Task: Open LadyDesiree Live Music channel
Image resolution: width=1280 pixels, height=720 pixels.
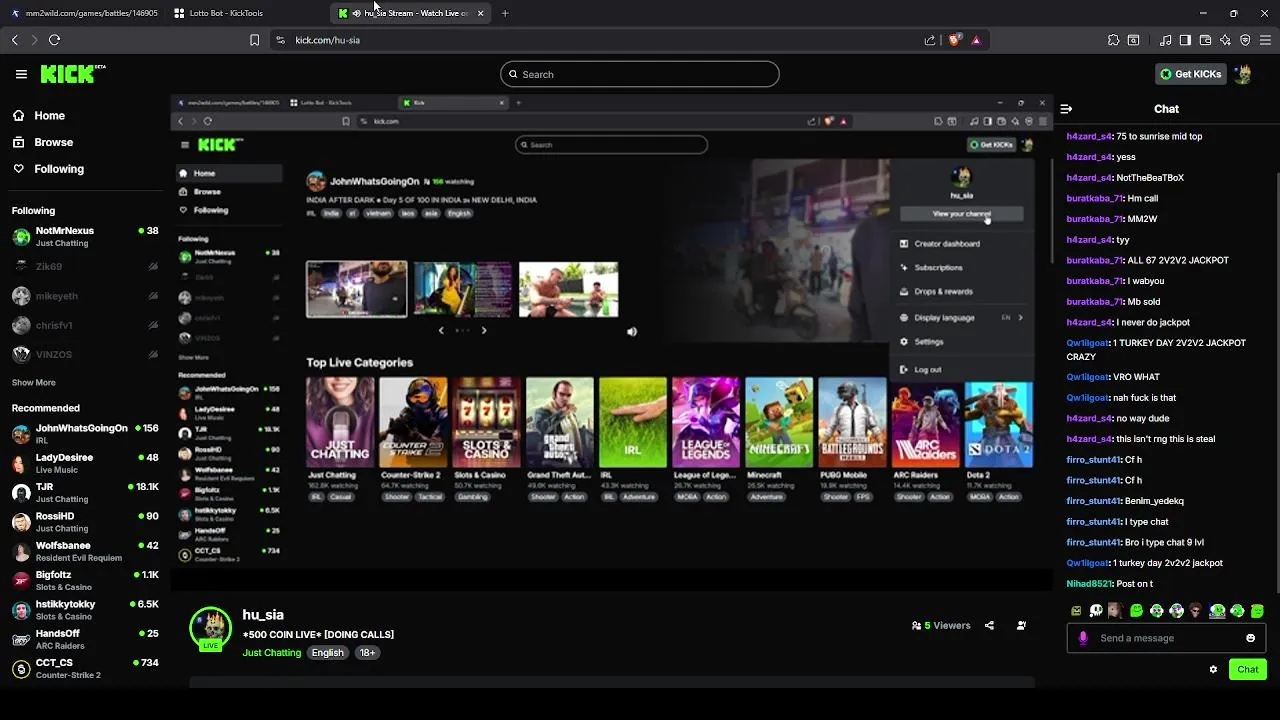Action: pos(84,463)
